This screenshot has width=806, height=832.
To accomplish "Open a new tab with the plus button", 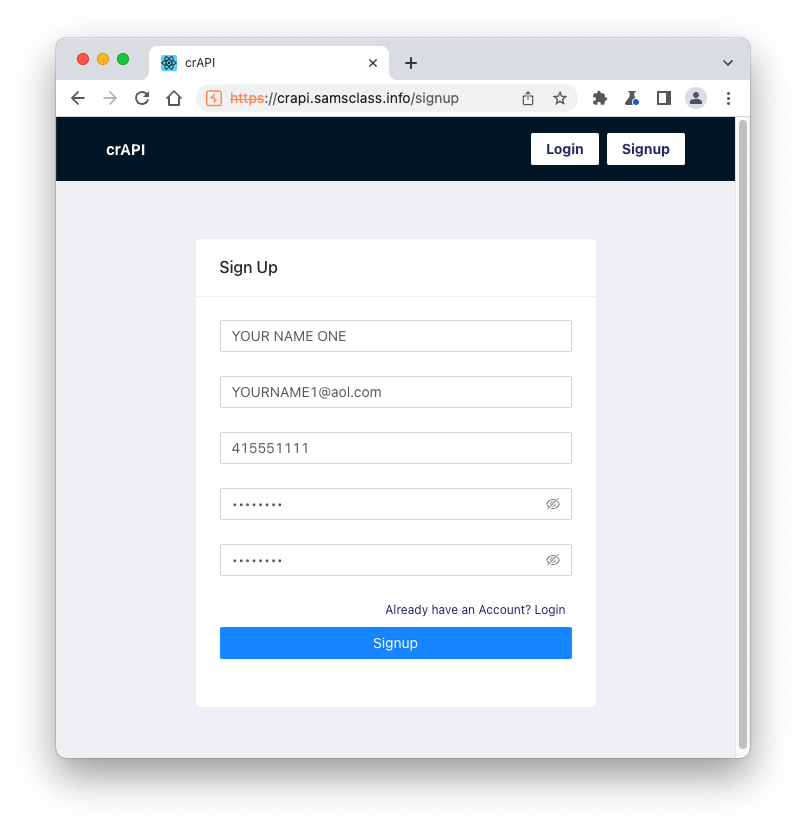I will click(411, 63).
